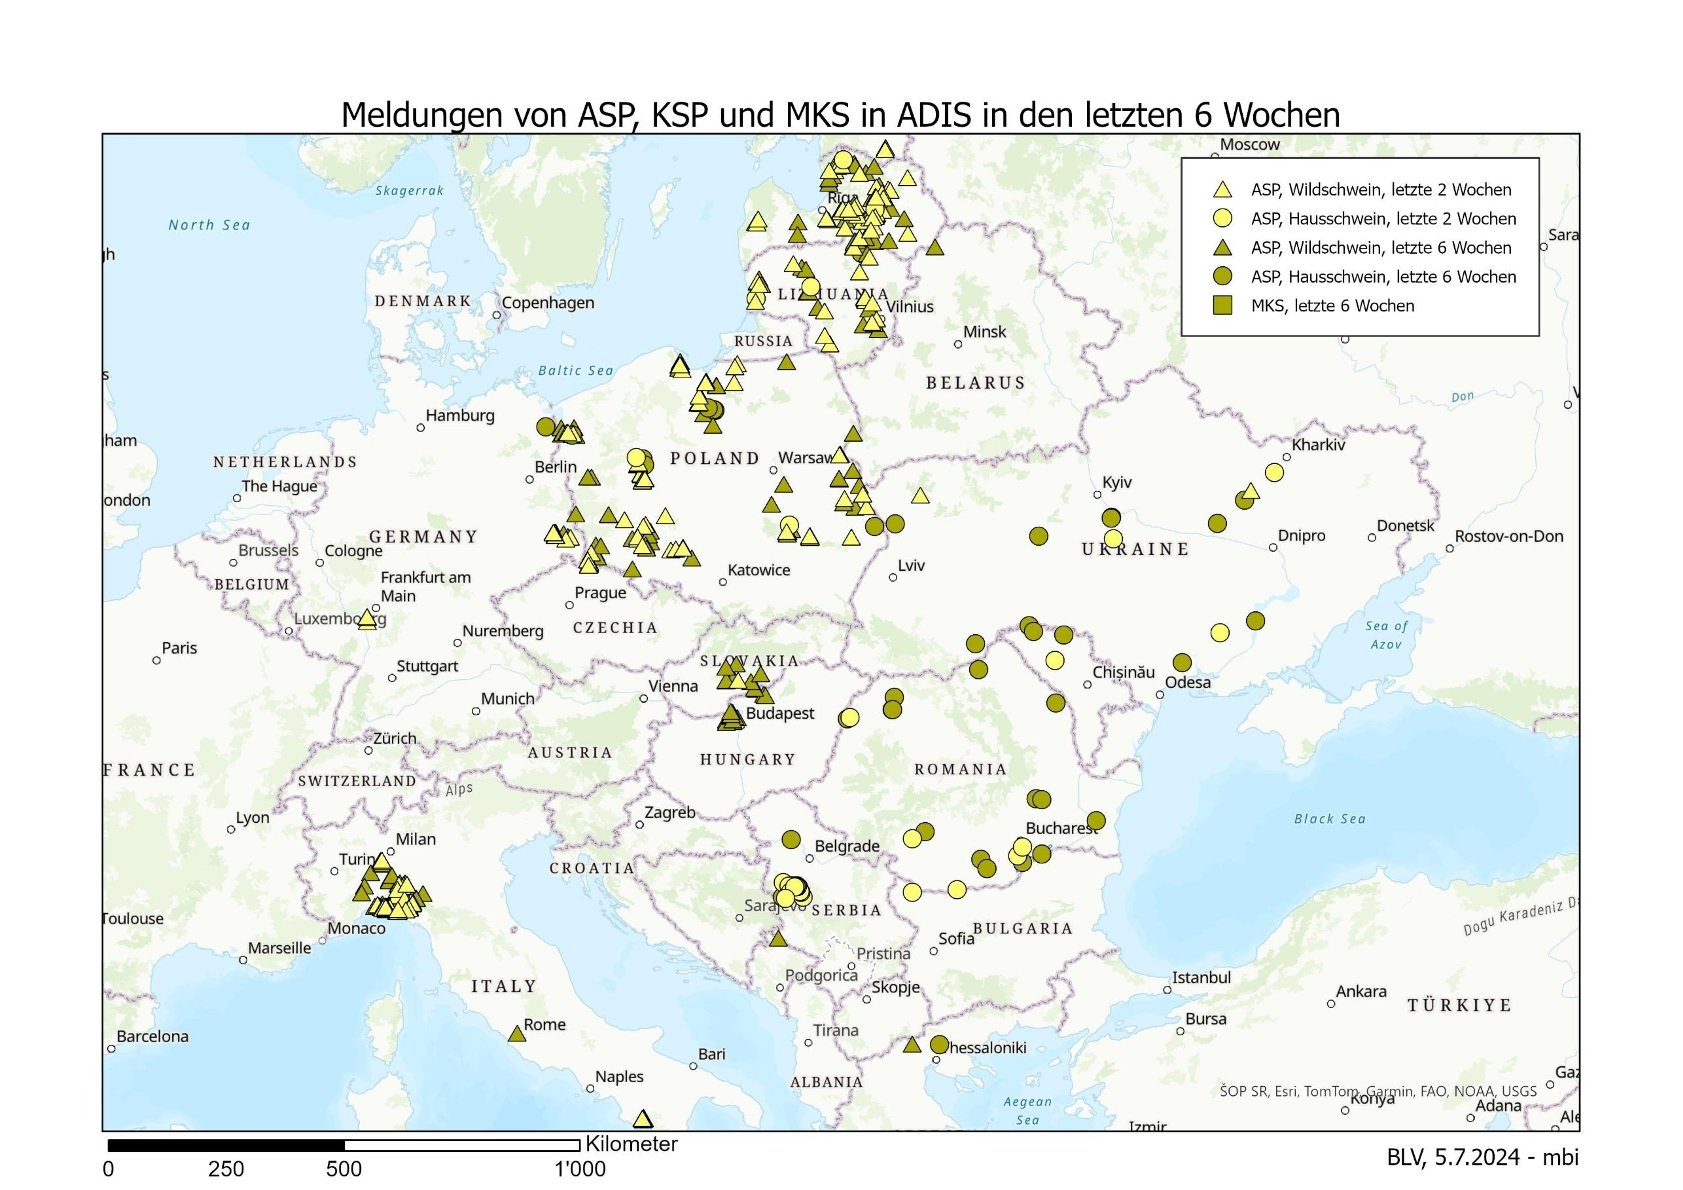
Task: Click the 'GERMANY' country label
Action: click(424, 537)
